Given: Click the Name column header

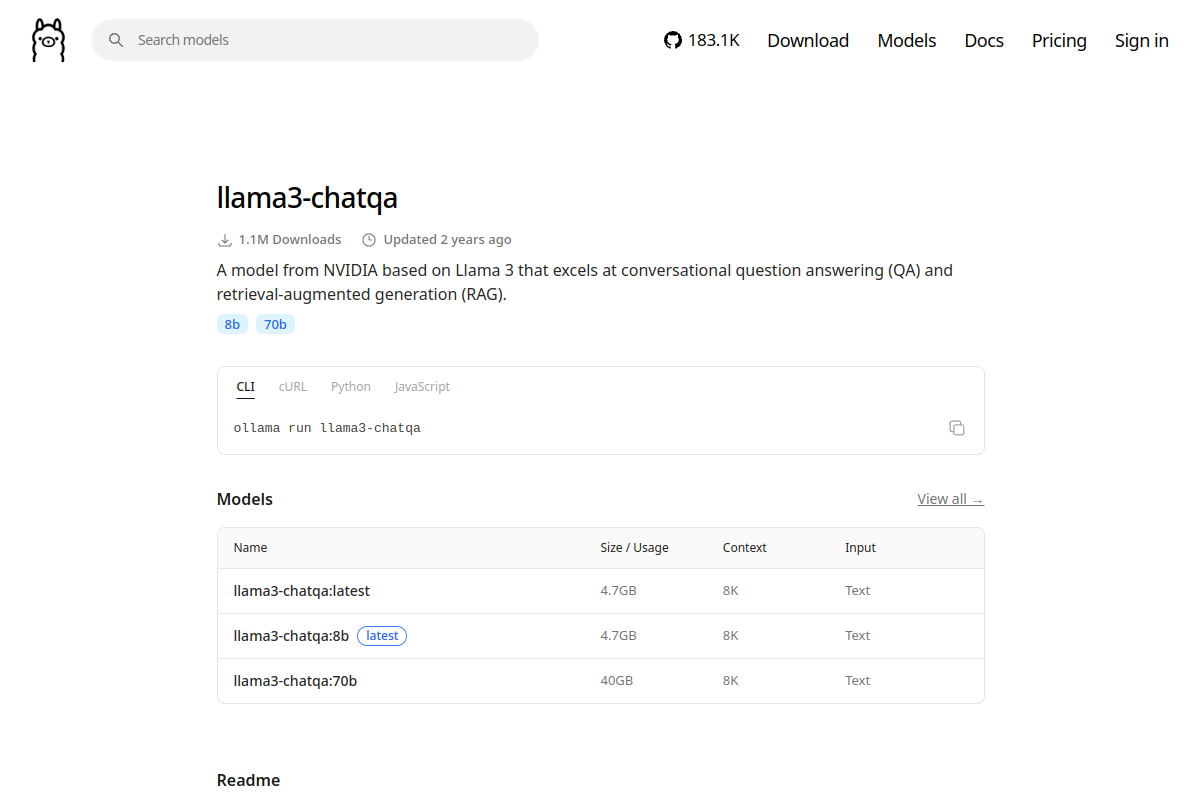Looking at the screenshot, I should [x=250, y=548].
